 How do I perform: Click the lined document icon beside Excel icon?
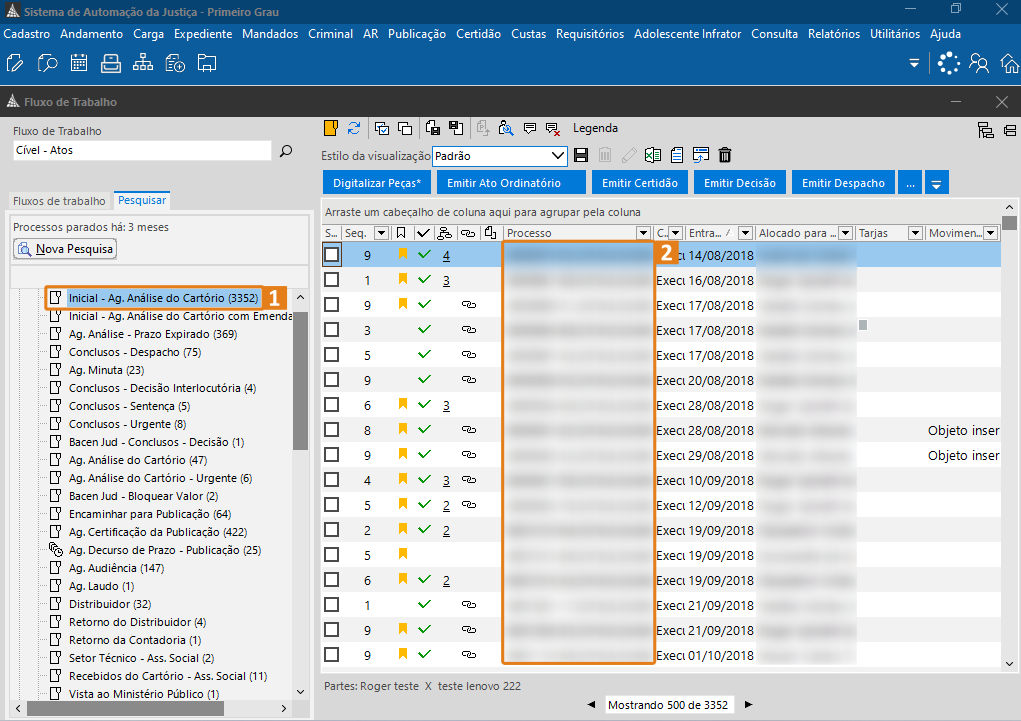677,155
